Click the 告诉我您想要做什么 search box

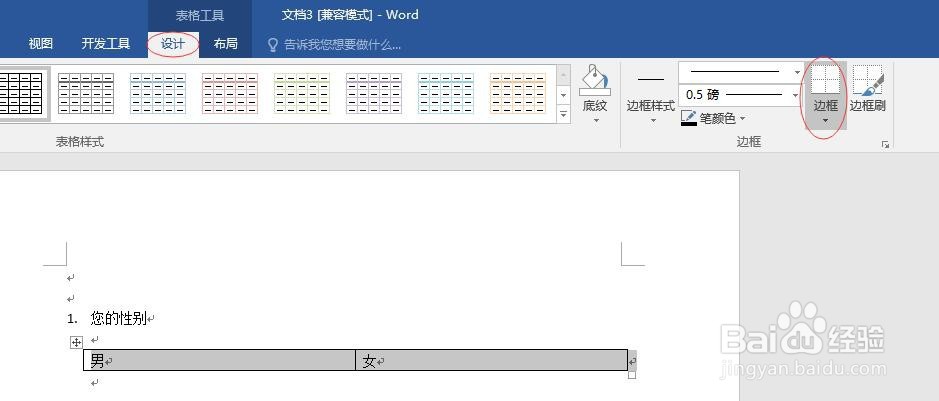coord(342,44)
